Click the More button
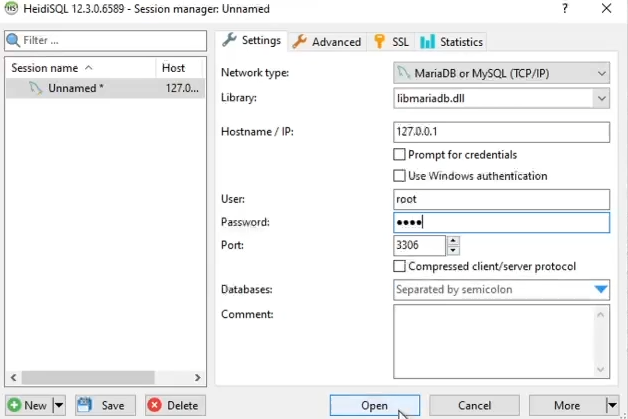This screenshot has height=419, width=628. [x=568, y=405]
